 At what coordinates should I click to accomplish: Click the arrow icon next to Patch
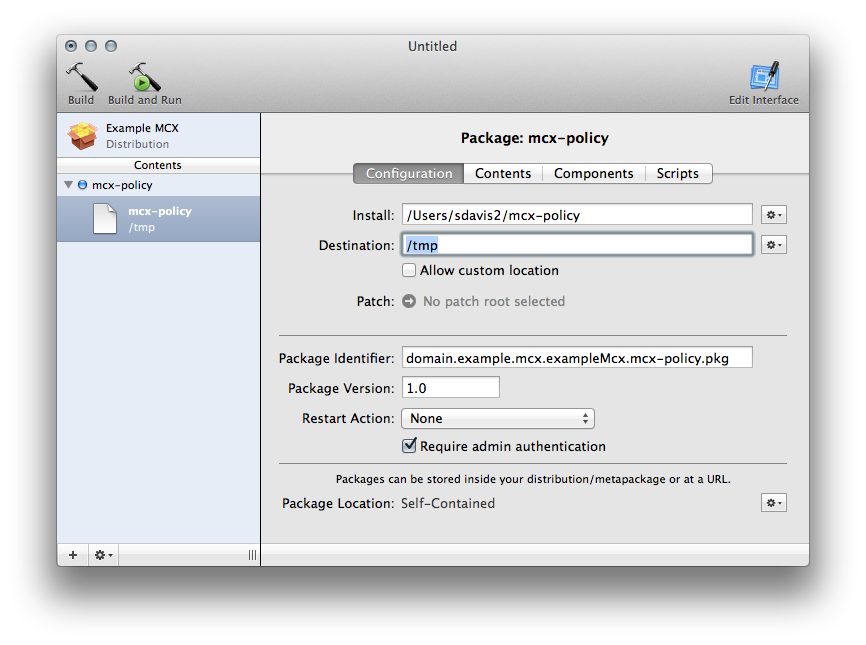[x=409, y=302]
